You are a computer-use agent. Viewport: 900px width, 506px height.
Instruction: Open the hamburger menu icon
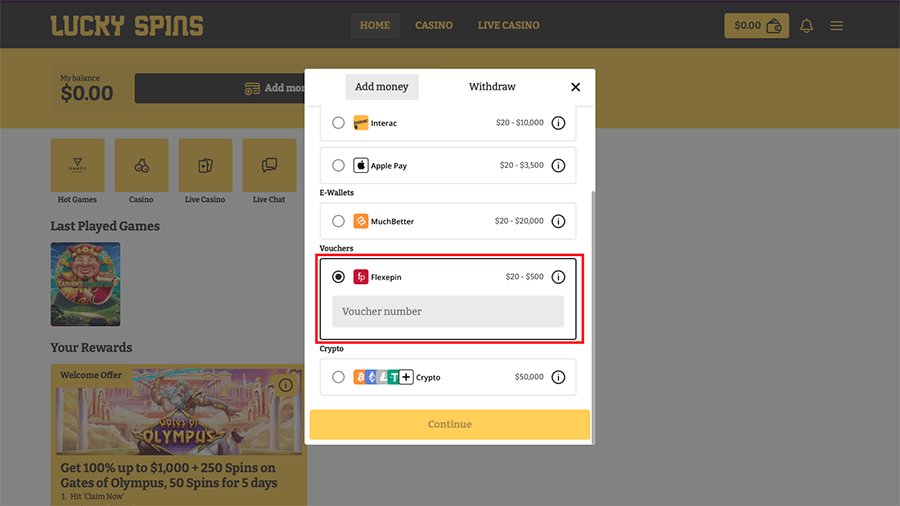pos(837,26)
